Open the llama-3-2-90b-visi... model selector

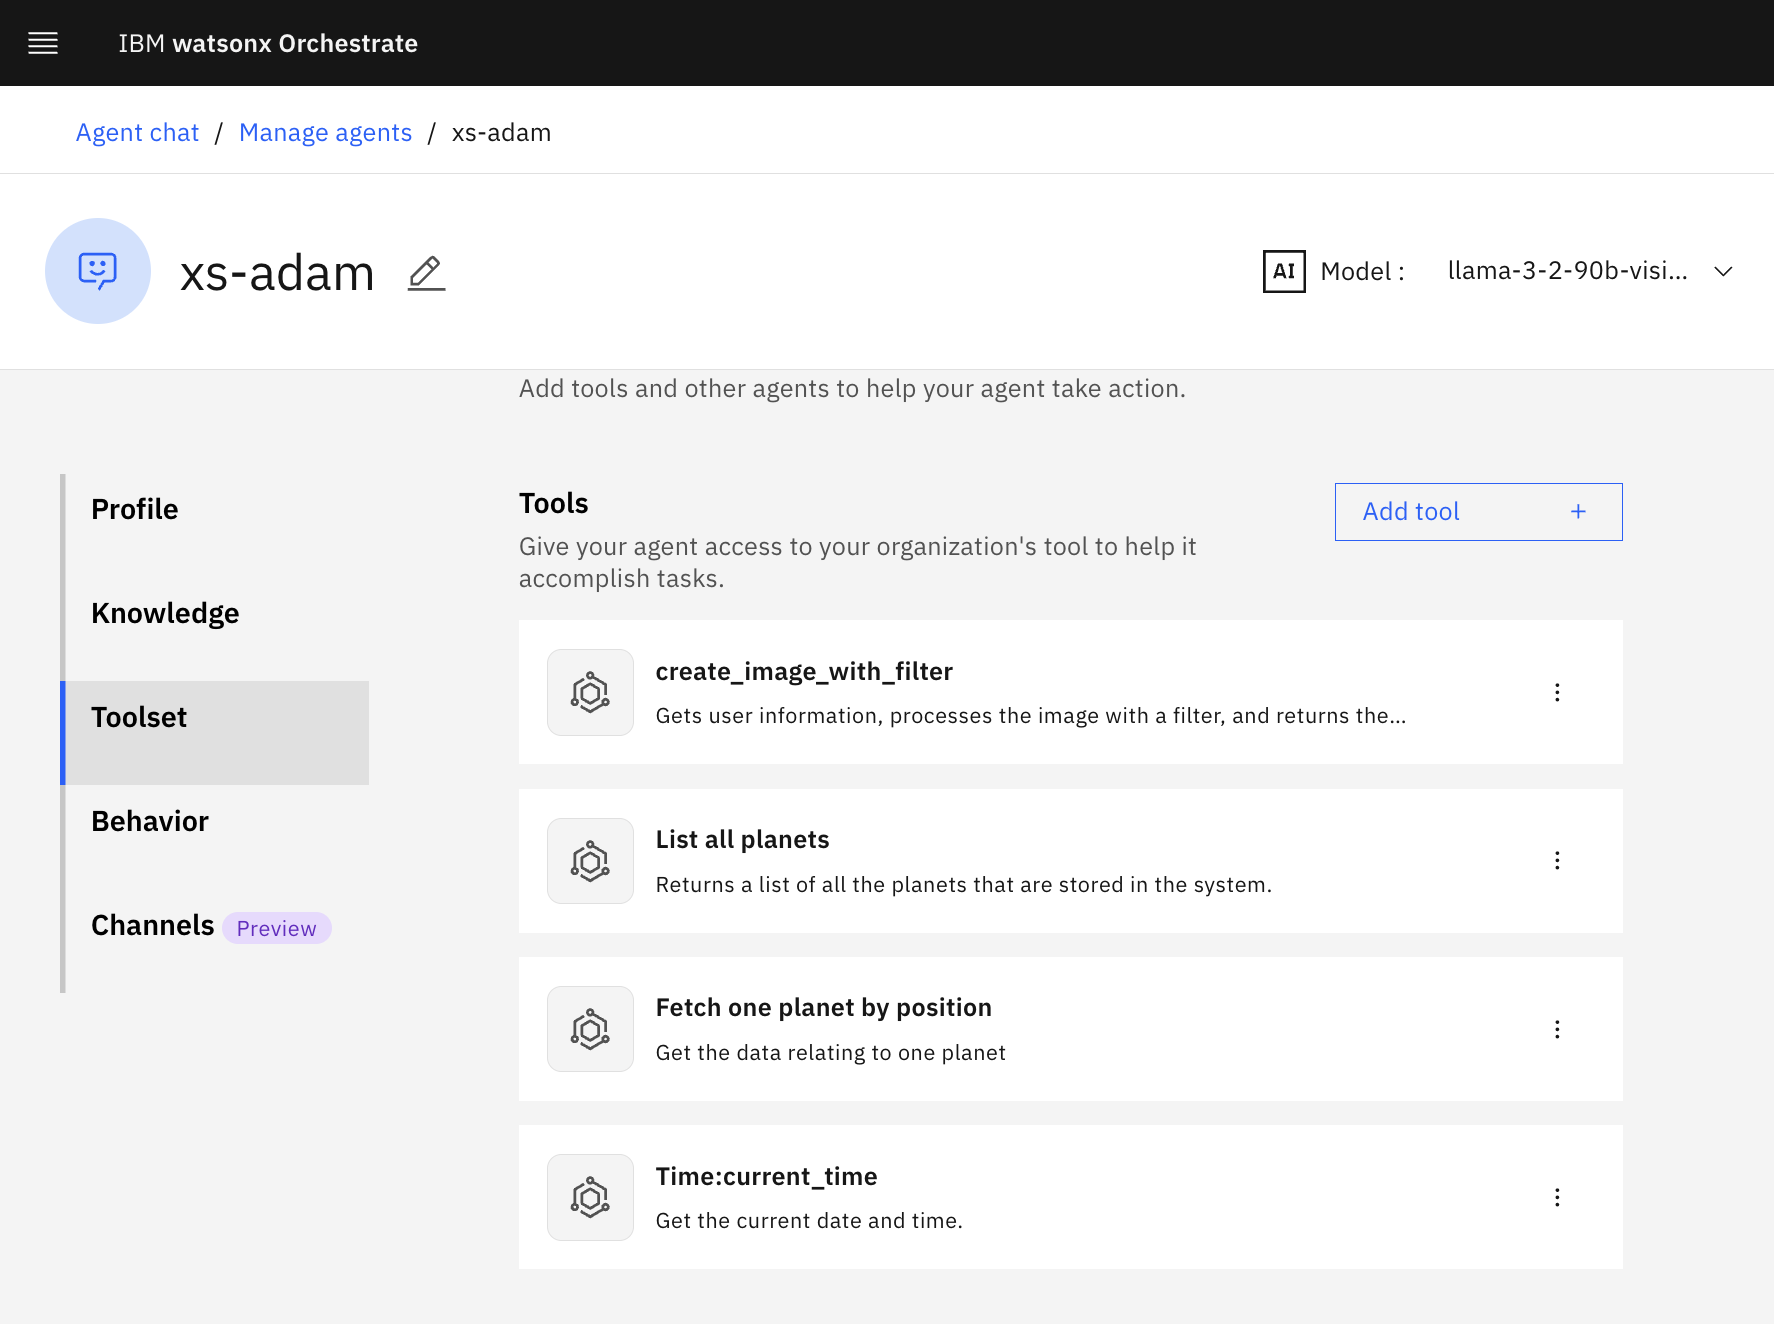1590,271
